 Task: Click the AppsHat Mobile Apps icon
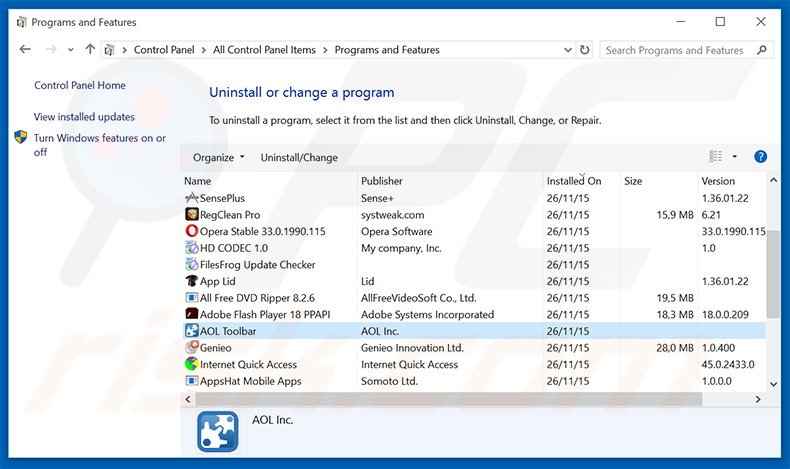point(191,381)
